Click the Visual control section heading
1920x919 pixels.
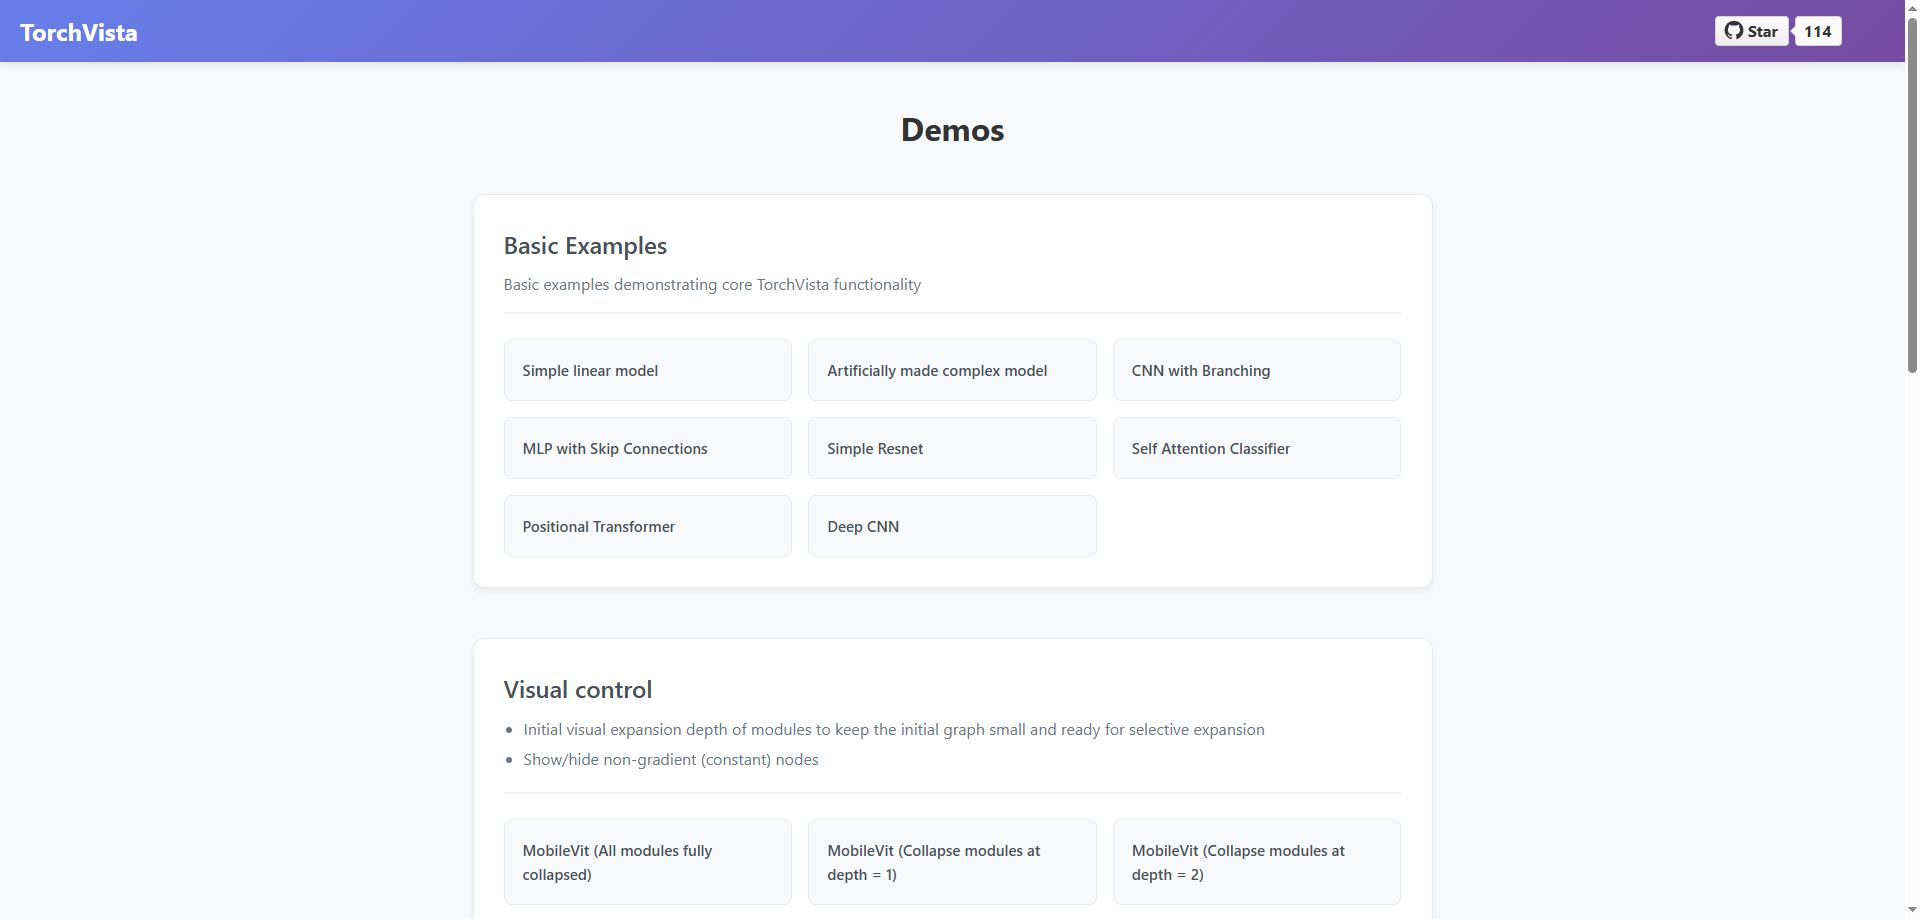coord(577,690)
